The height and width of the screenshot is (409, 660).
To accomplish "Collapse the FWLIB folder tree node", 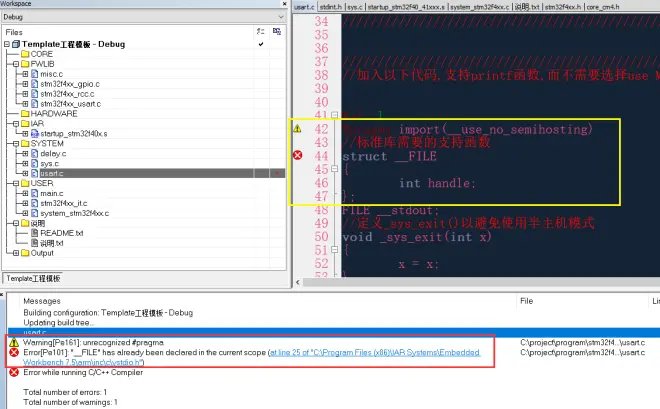I will pos(16,64).
